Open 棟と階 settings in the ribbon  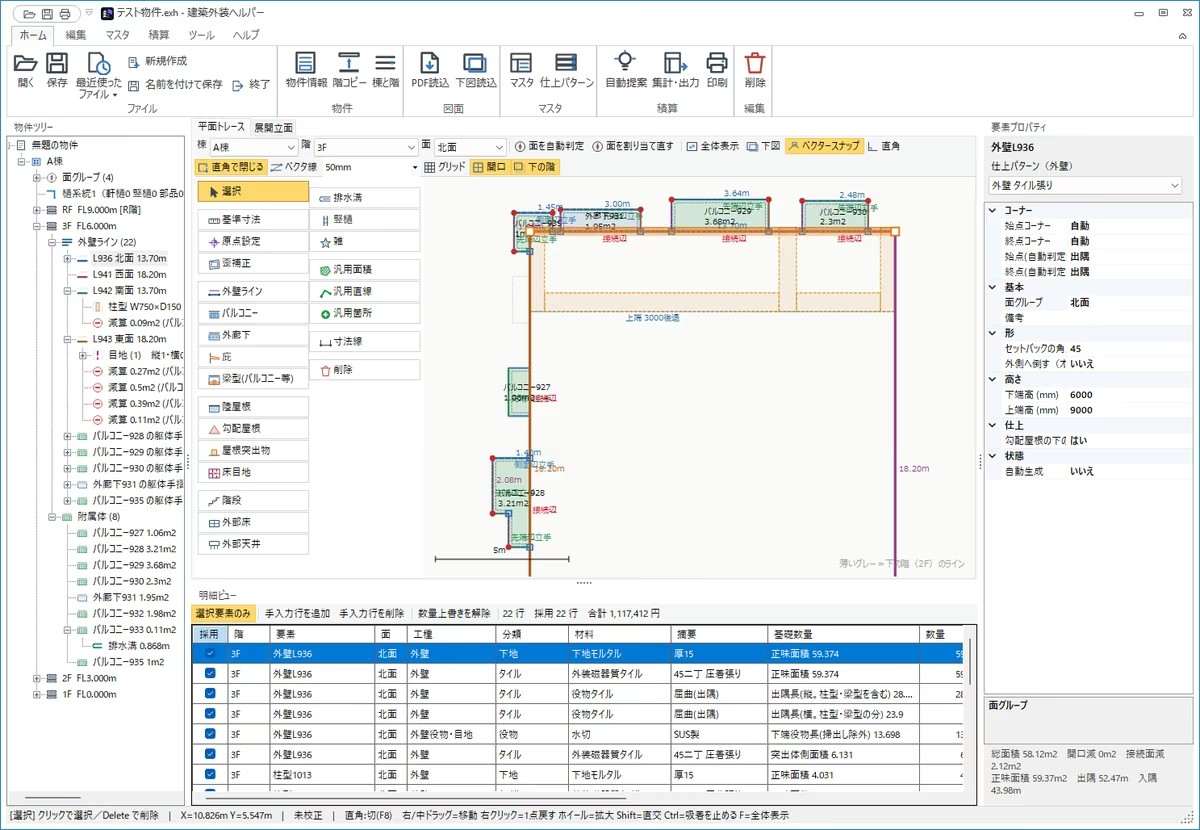point(385,72)
